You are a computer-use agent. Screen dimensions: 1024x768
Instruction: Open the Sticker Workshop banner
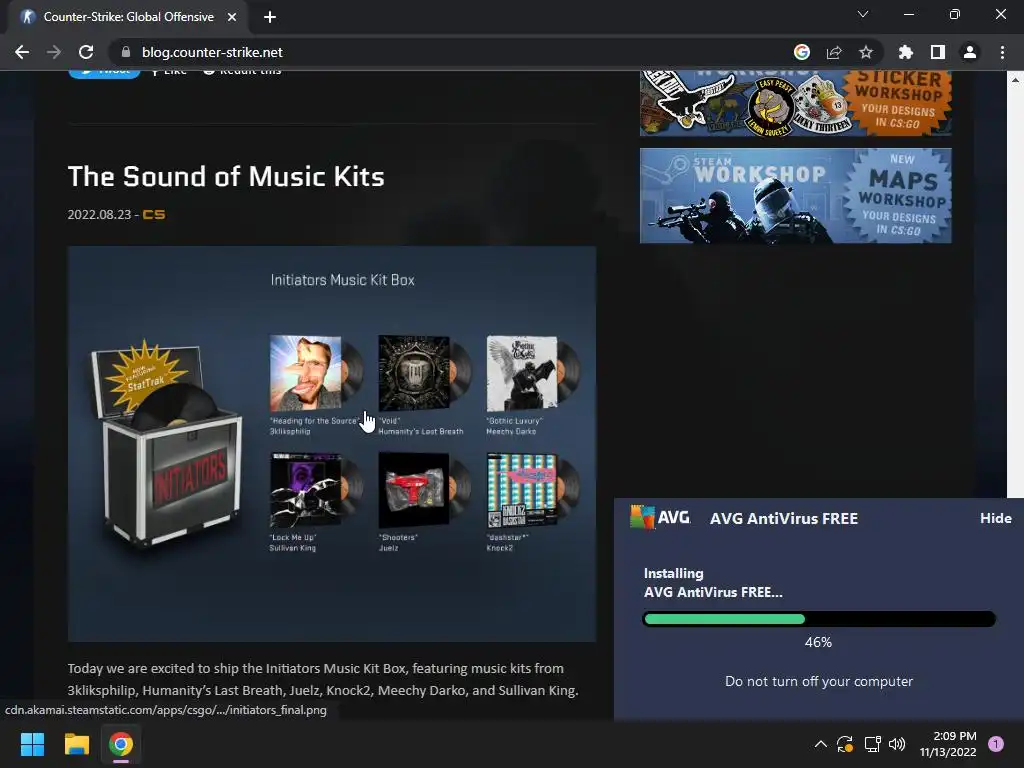coord(795,103)
